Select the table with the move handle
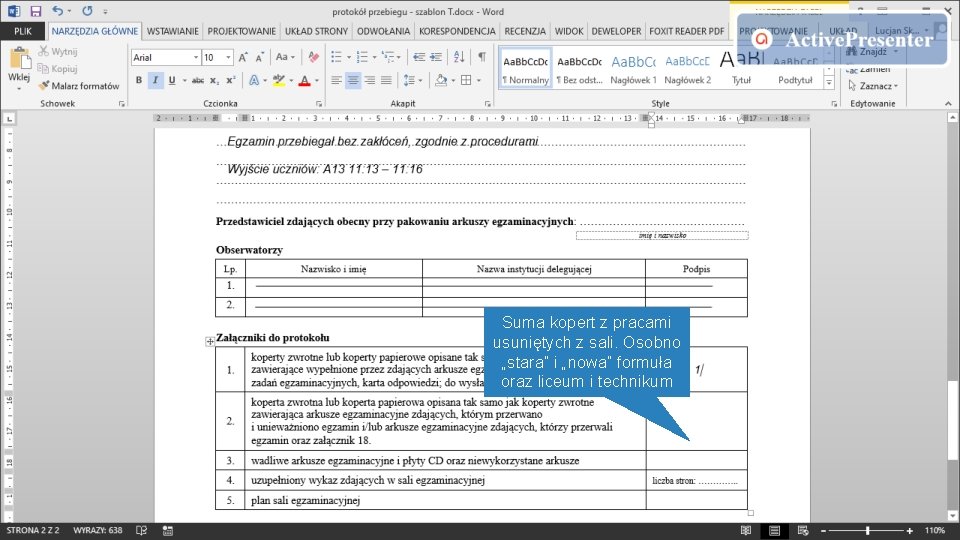Screen dimensions: 960x540 click(209, 342)
